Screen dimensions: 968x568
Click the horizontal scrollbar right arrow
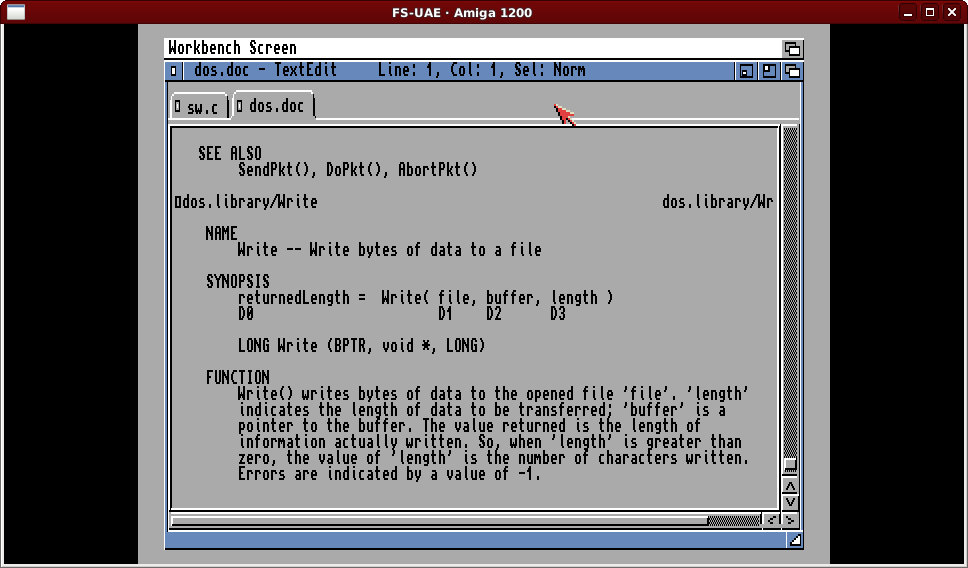[790, 520]
